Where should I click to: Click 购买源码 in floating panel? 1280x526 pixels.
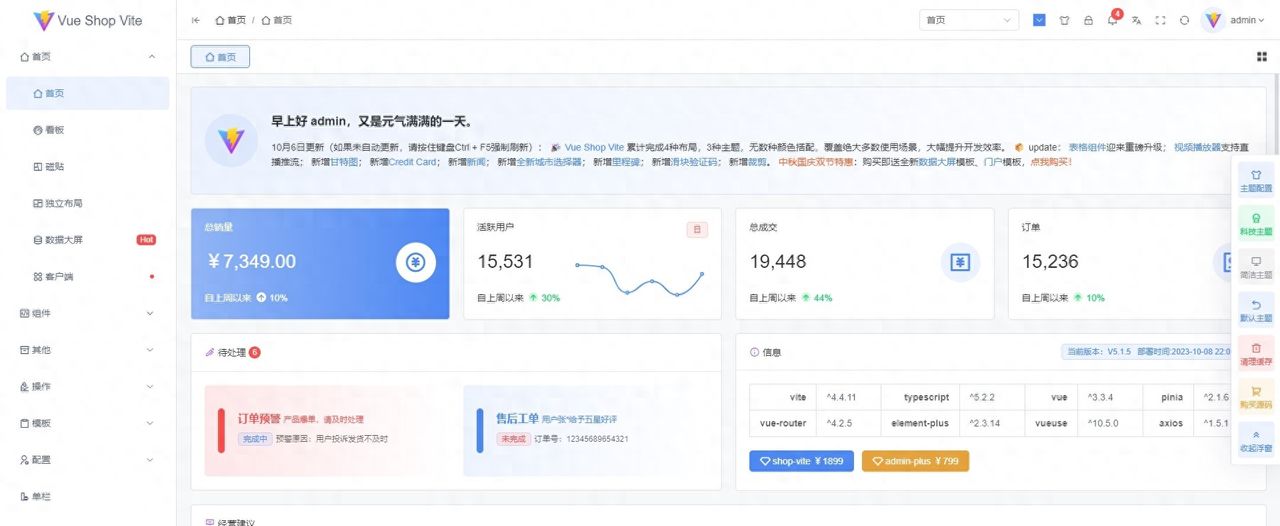[1256, 397]
